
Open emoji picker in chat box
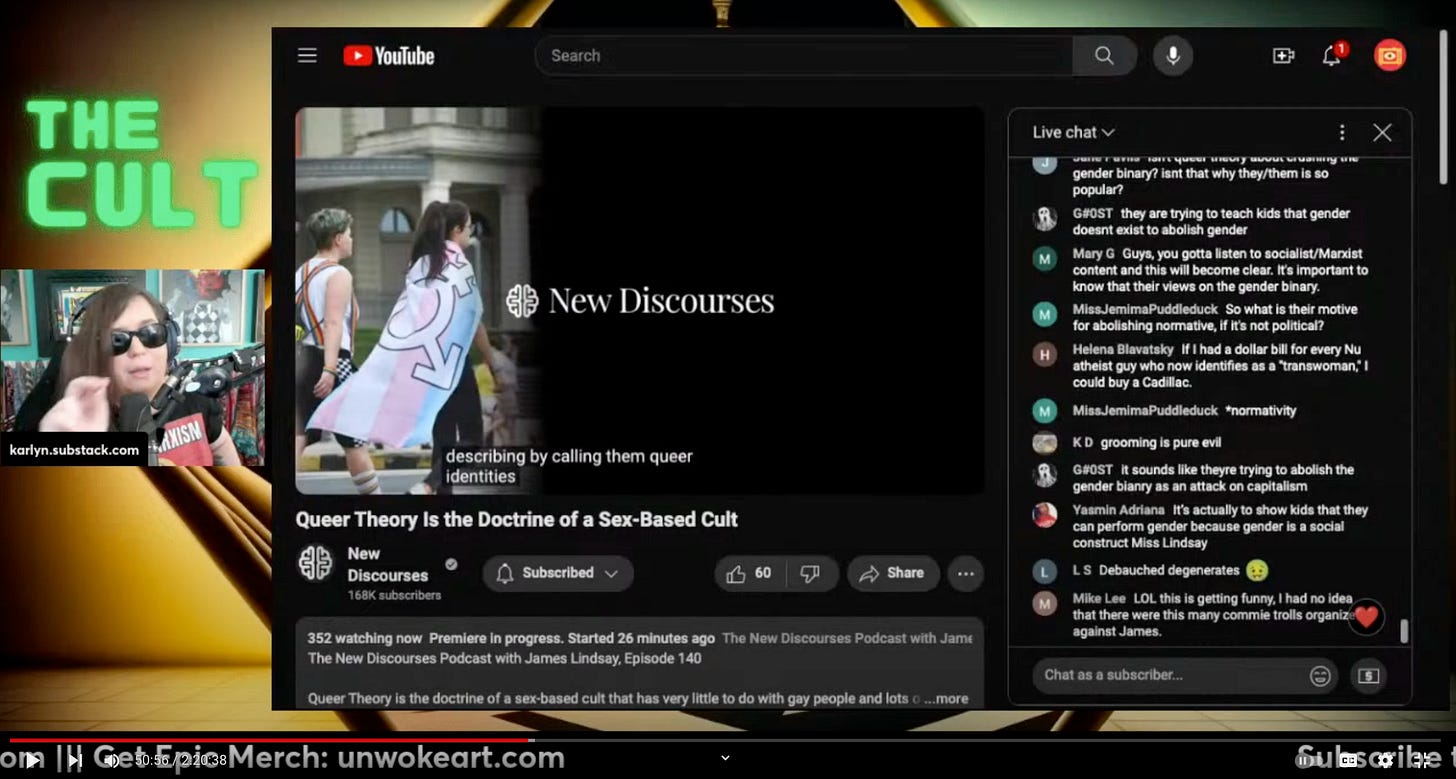(x=1320, y=676)
